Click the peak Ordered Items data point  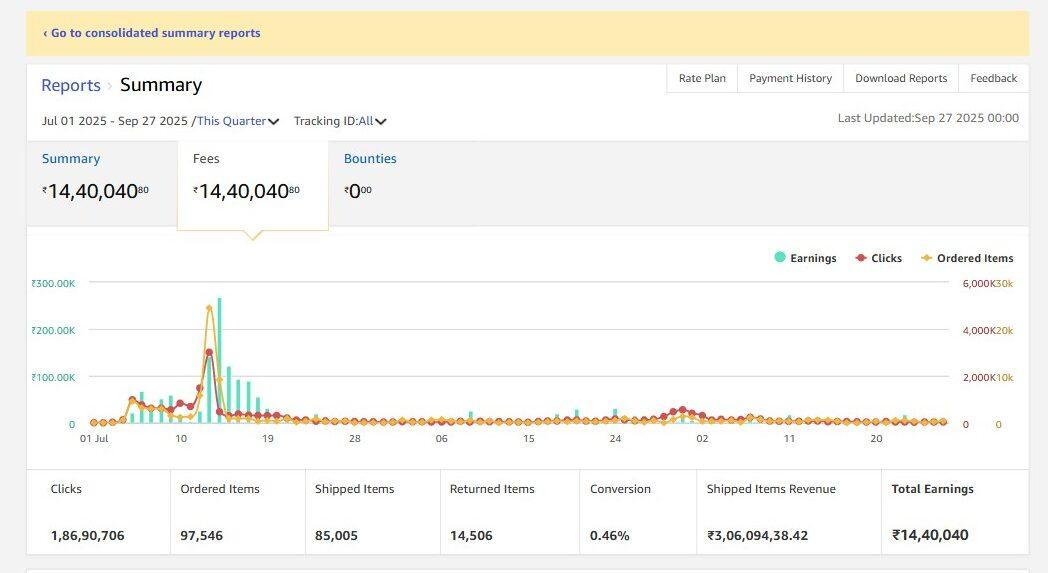[x=209, y=308]
